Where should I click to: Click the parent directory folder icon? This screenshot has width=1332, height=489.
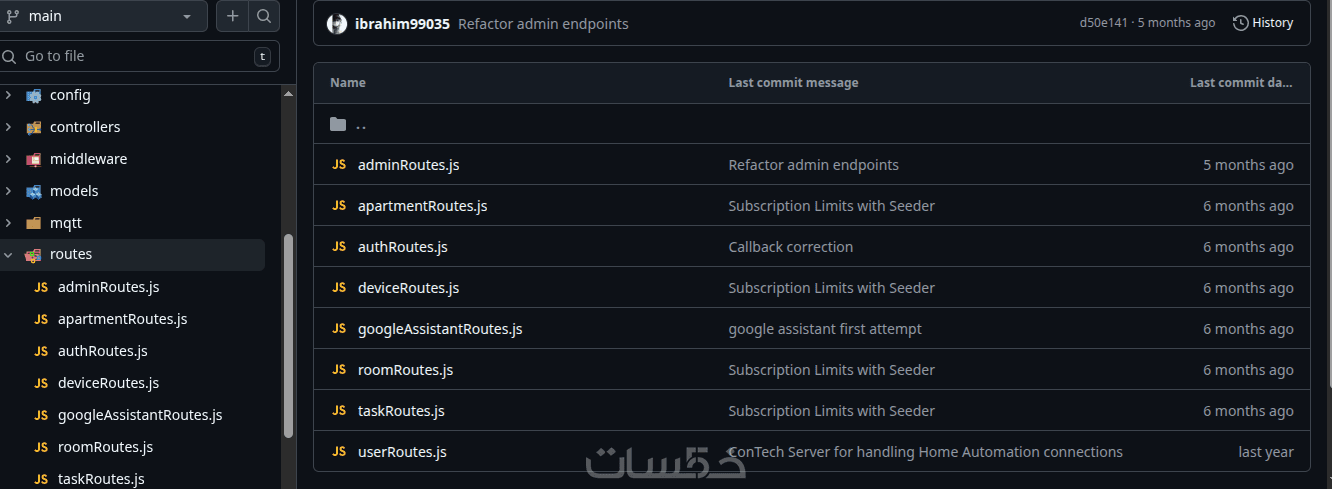tap(338, 124)
